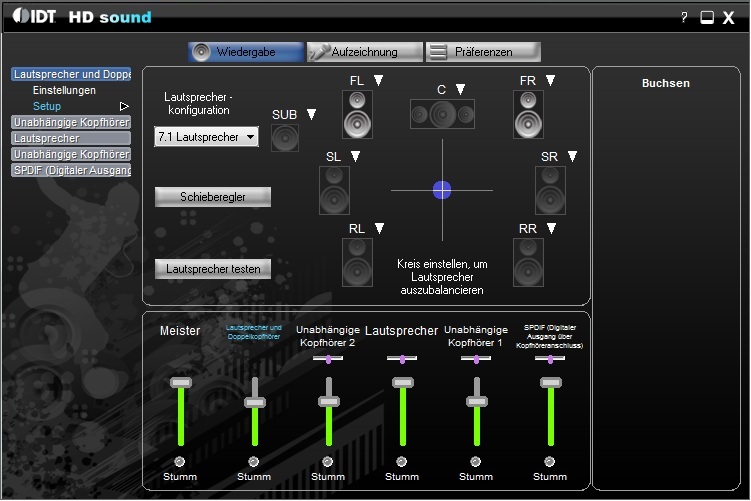
Task: Mute Lautsprecher und Doppelkopfhörer channel
Action: pos(253,462)
